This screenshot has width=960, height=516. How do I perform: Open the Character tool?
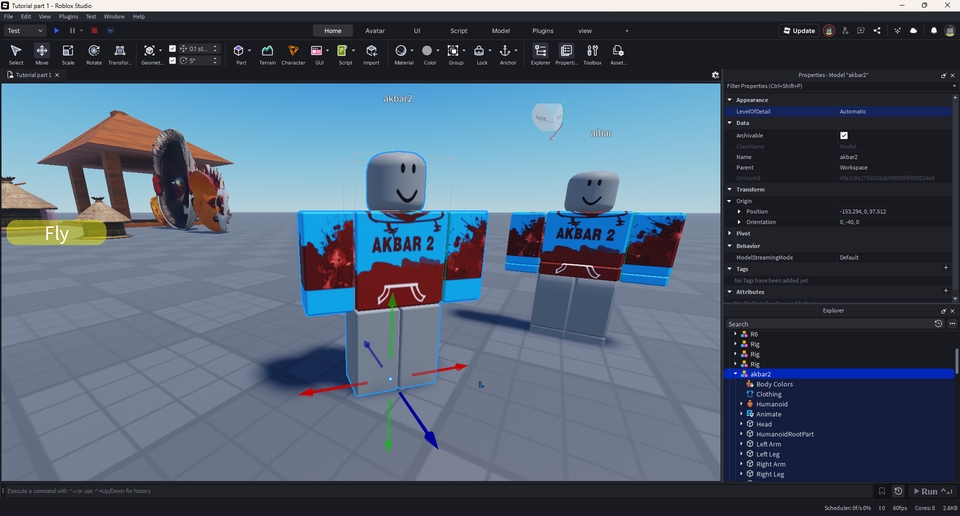click(x=293, y=54)
